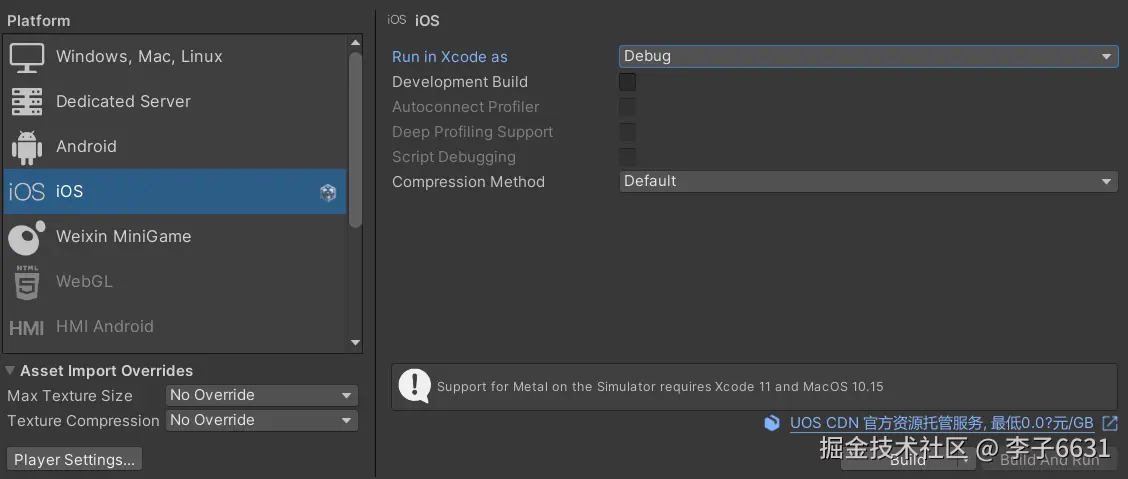Click the UOS CDN cube icon
1128x479 pixels.
click(x=772, y=423)
